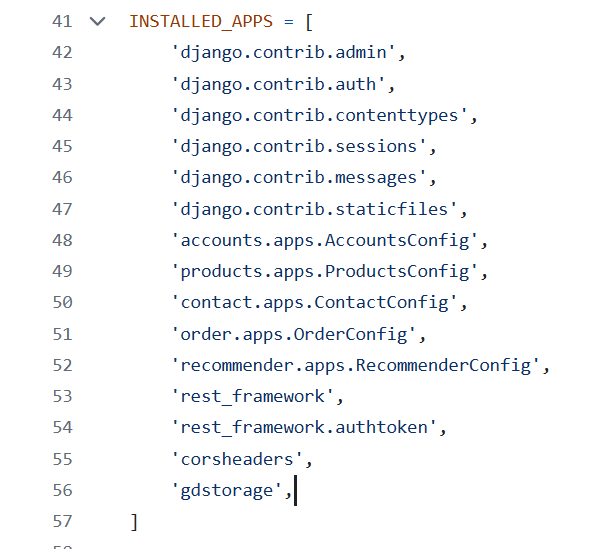Click line number 54 in gutter
The height and width of the screenshot is (549, 616).
[62, 428]
